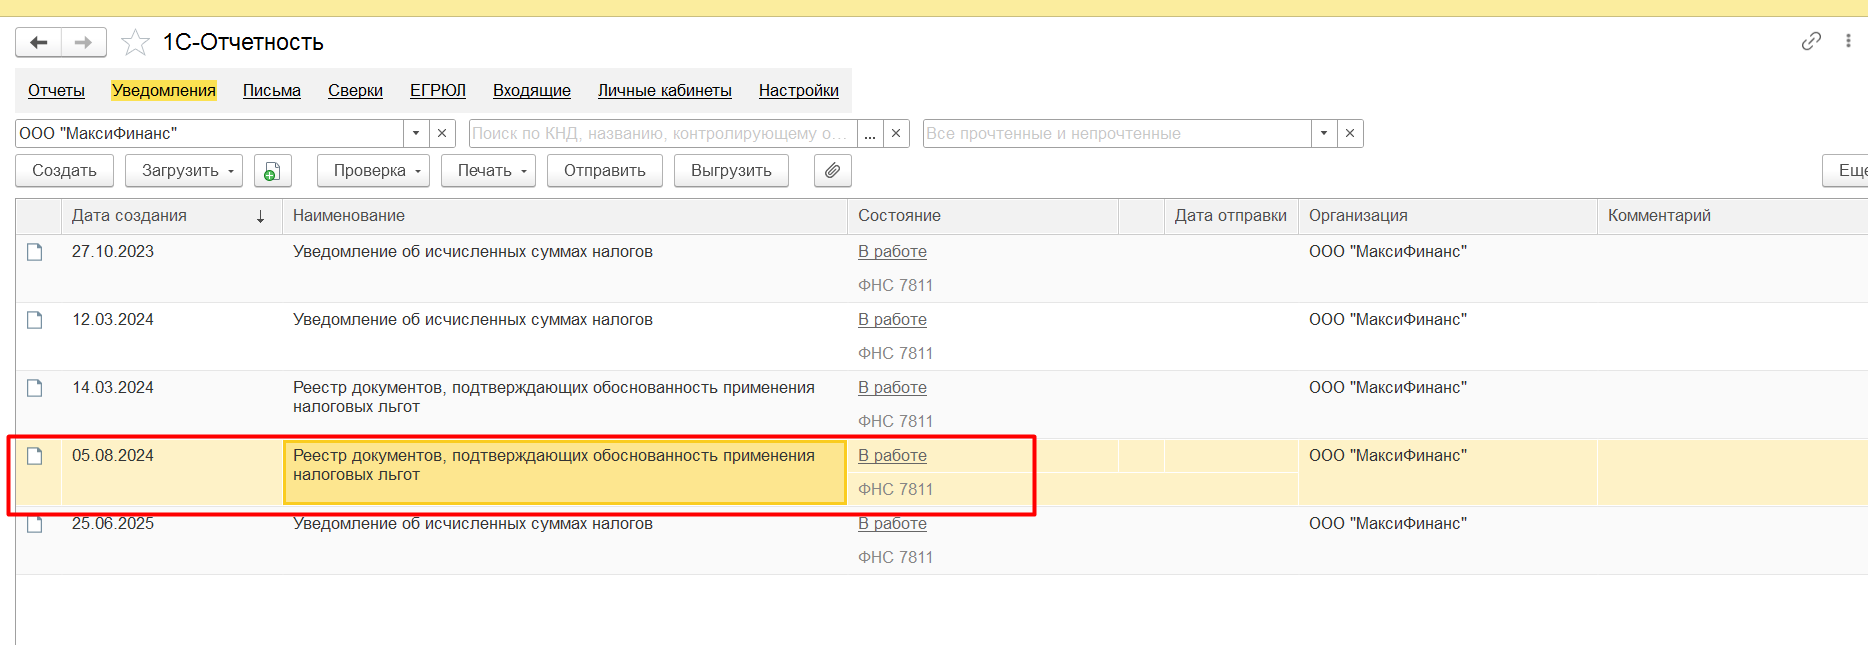The height and width of the screenshot is (645, 1868).
Task: Open the Письма tab
Action: point(272,90)
